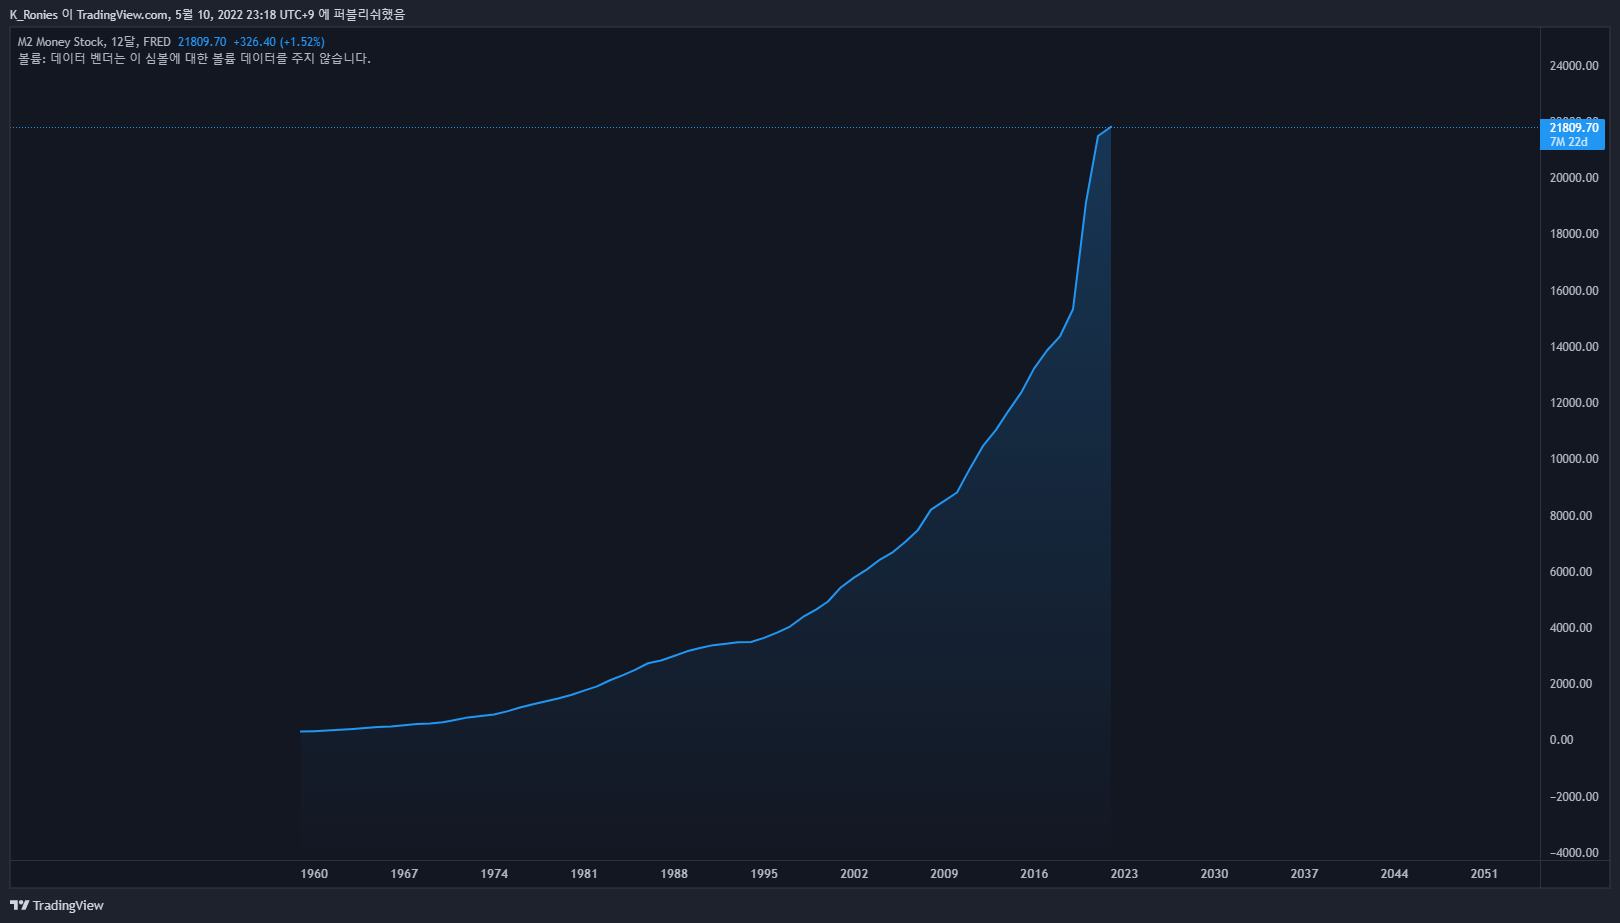Click the +326.40 (+1.52%) change value
This screenshot has width=1620, height=923.
pyautogui.click(x=279, y=42)
